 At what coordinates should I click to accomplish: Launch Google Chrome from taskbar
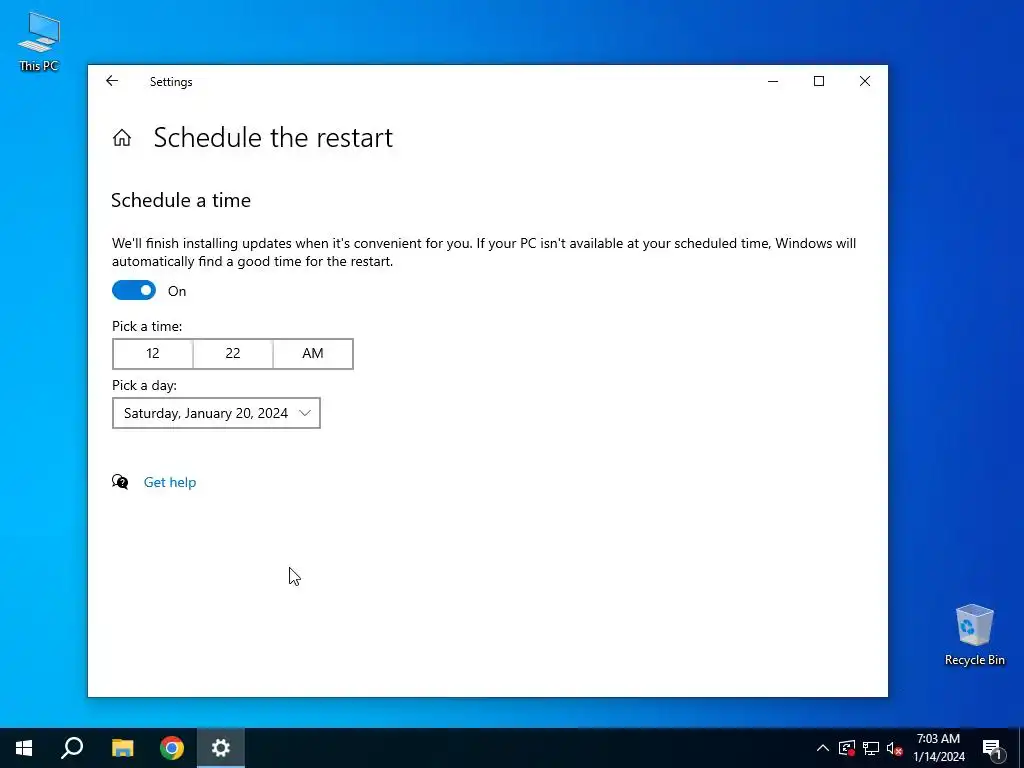point(172,748)
